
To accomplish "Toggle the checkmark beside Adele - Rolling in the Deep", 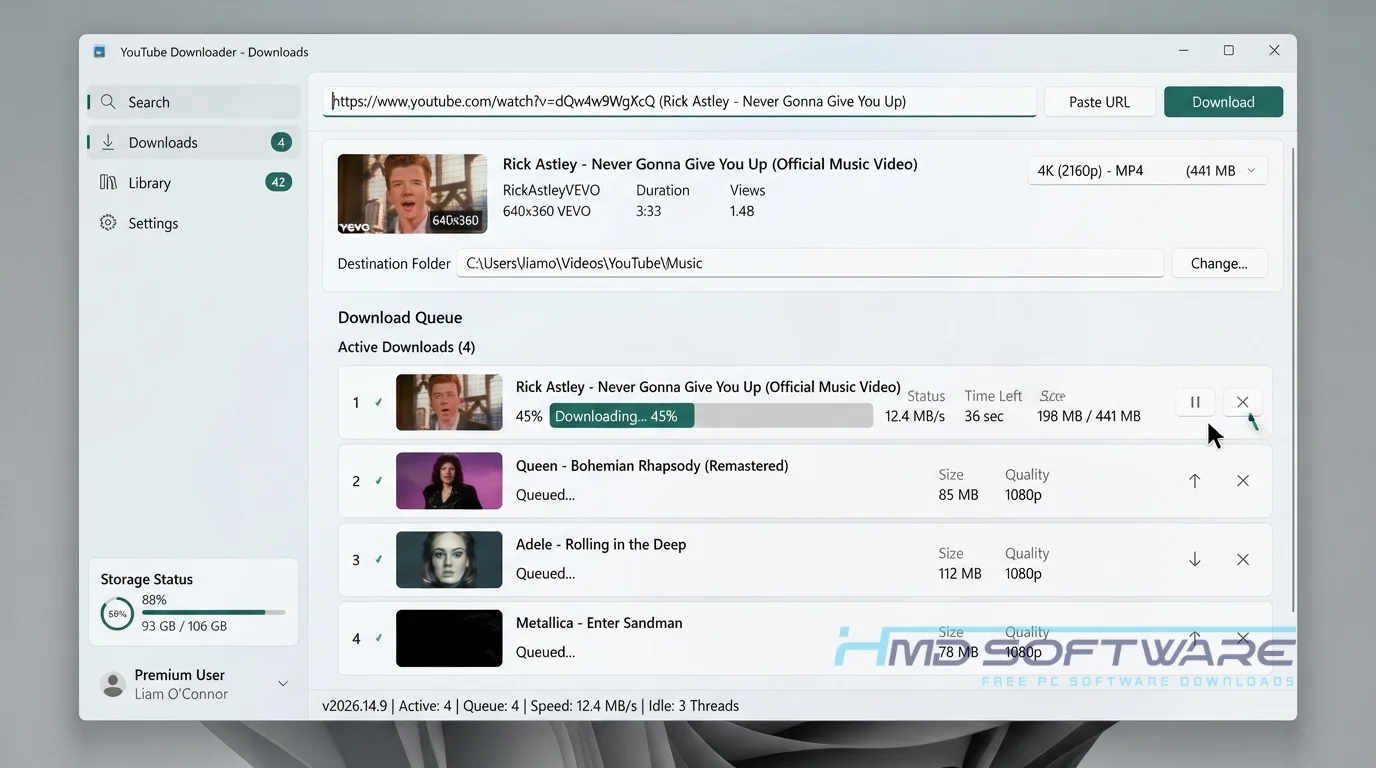I will coord(378,560).
